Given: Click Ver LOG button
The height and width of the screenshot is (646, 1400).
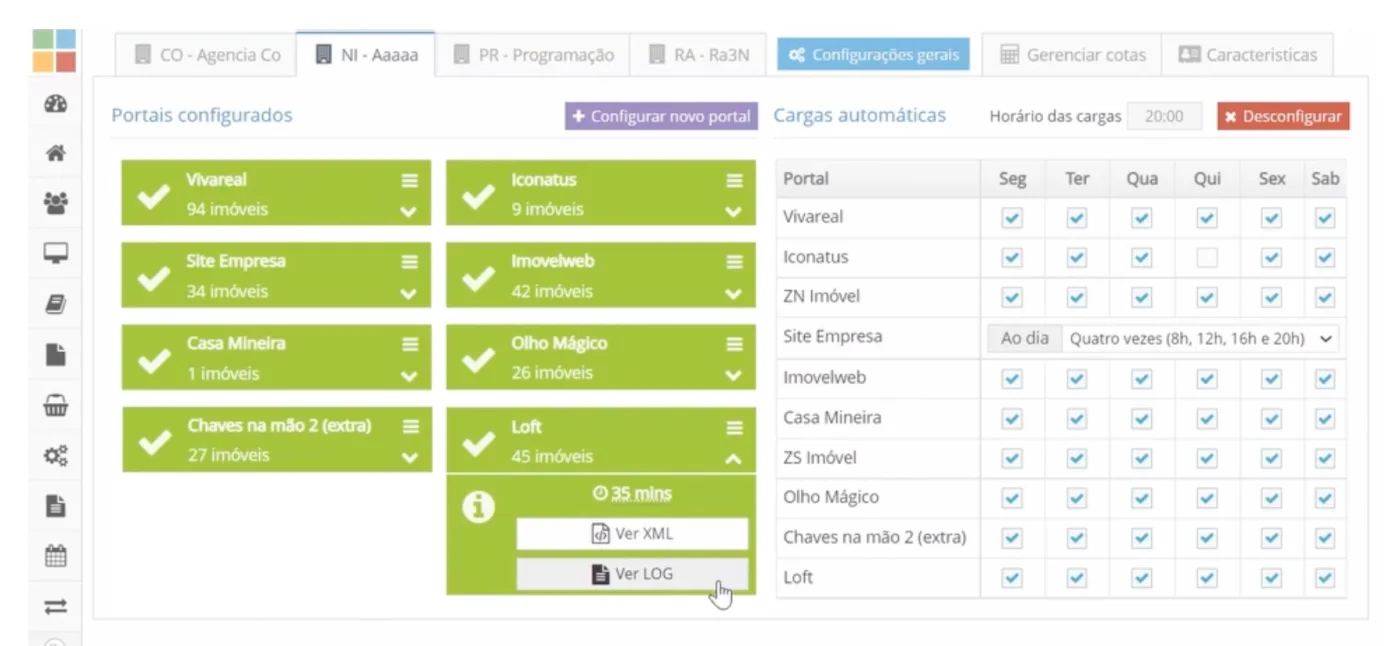Looking at the screenshot, I should coord(632,574).
